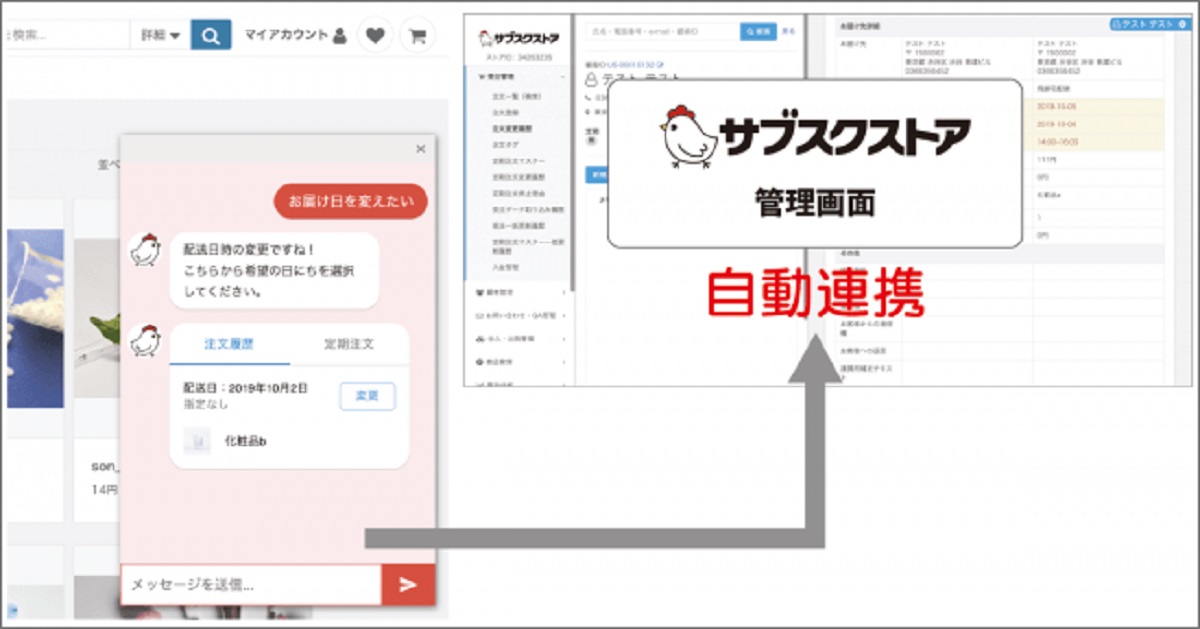Screen dimensions: 1200x629
Task: Click the サブスクストア logo in admin sidebar
Action: pyautogui.click(x=519, y=39)
